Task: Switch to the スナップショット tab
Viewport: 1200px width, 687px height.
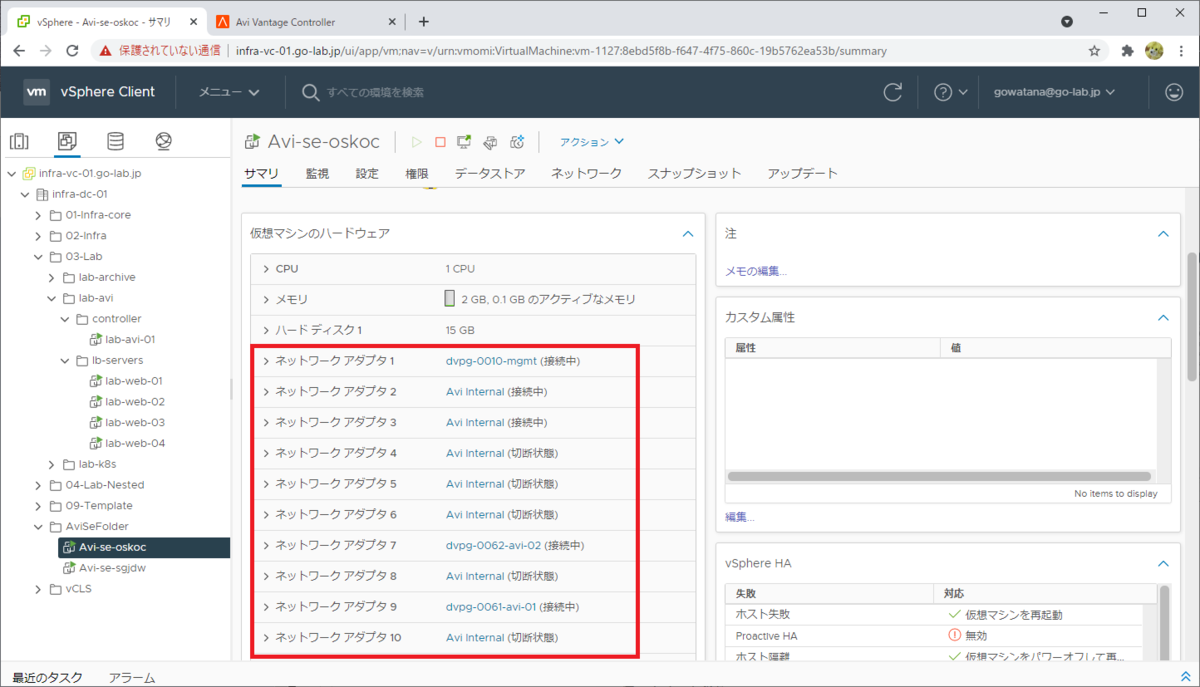Action: click(x=695, y=173)
